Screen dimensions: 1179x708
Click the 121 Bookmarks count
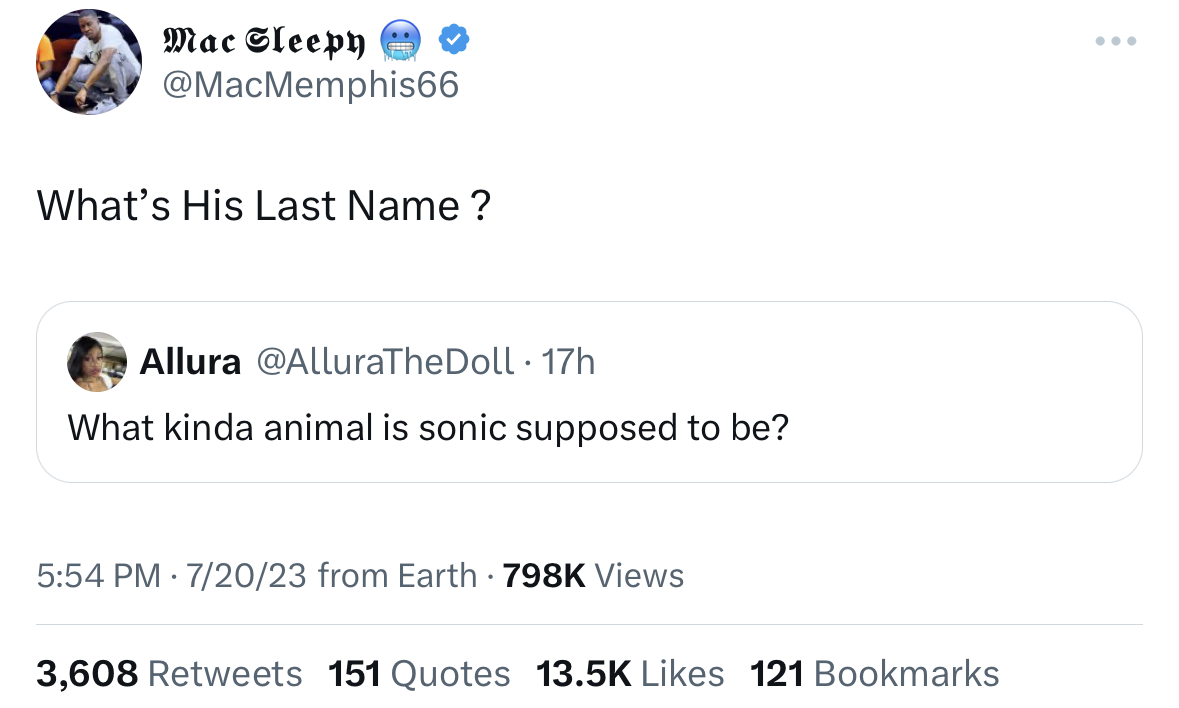[x=875, y=673]
